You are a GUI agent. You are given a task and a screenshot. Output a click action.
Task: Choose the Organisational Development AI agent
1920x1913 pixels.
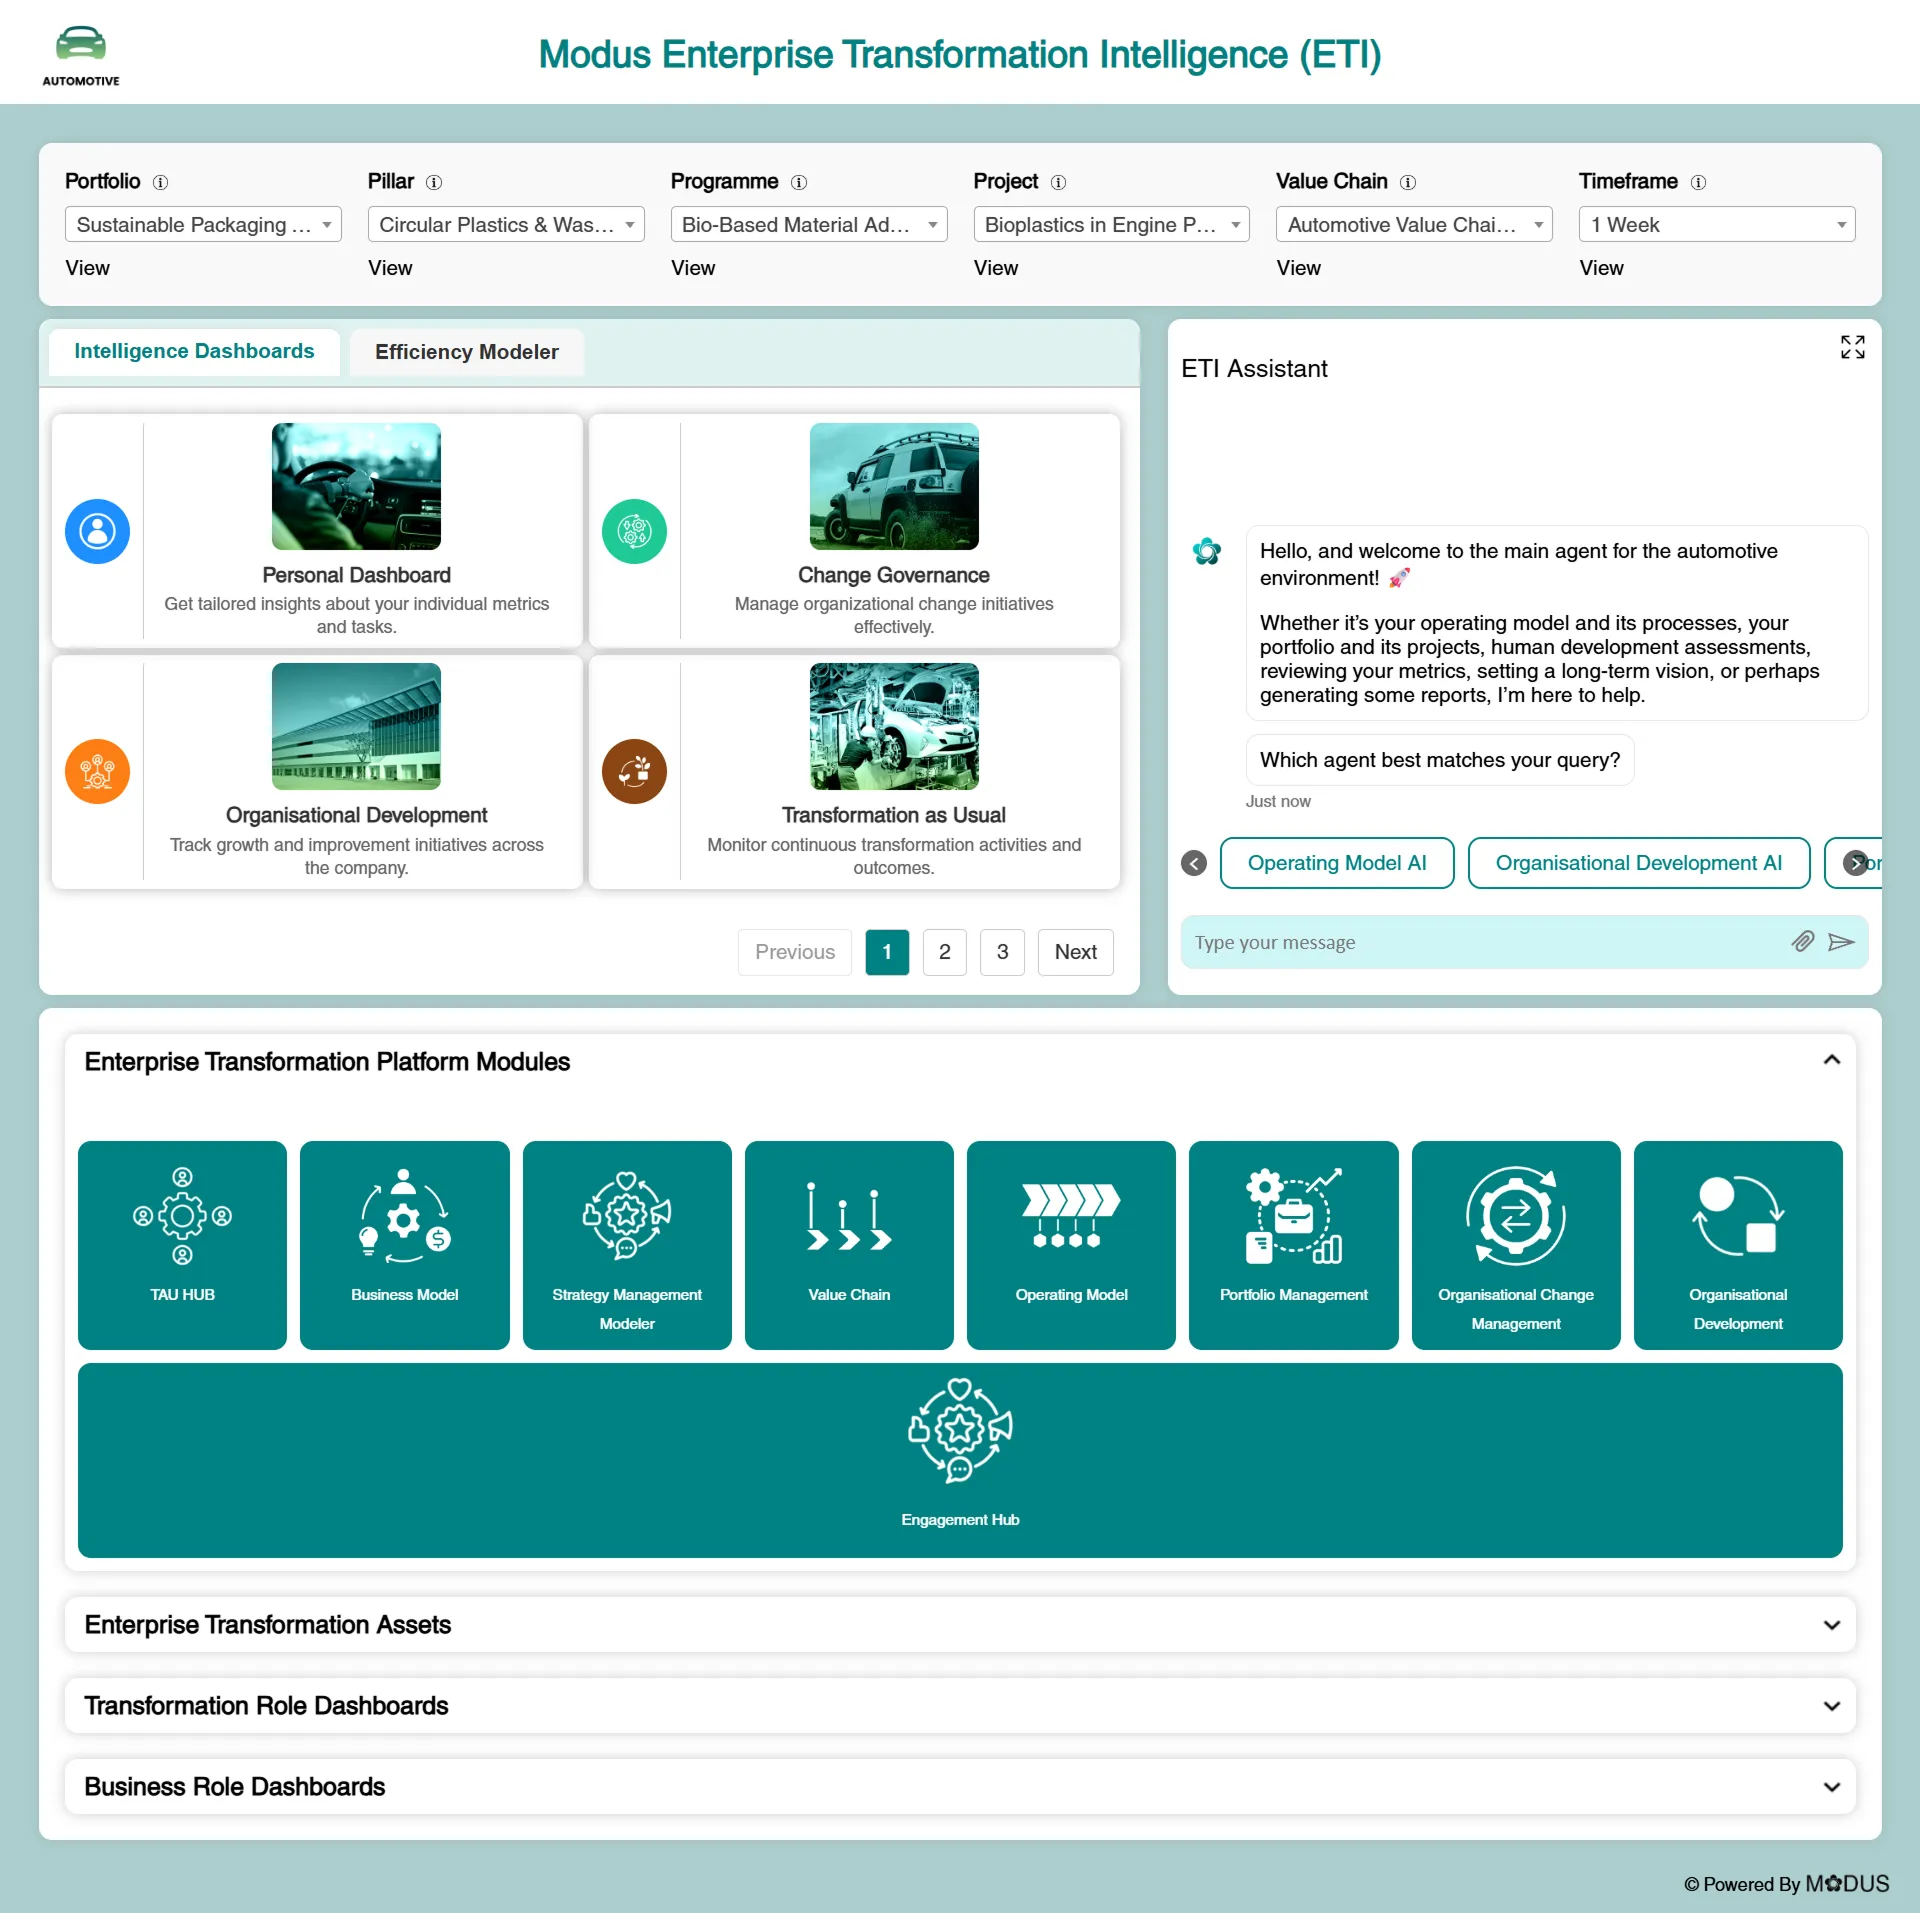click(x=1638, y=863)
